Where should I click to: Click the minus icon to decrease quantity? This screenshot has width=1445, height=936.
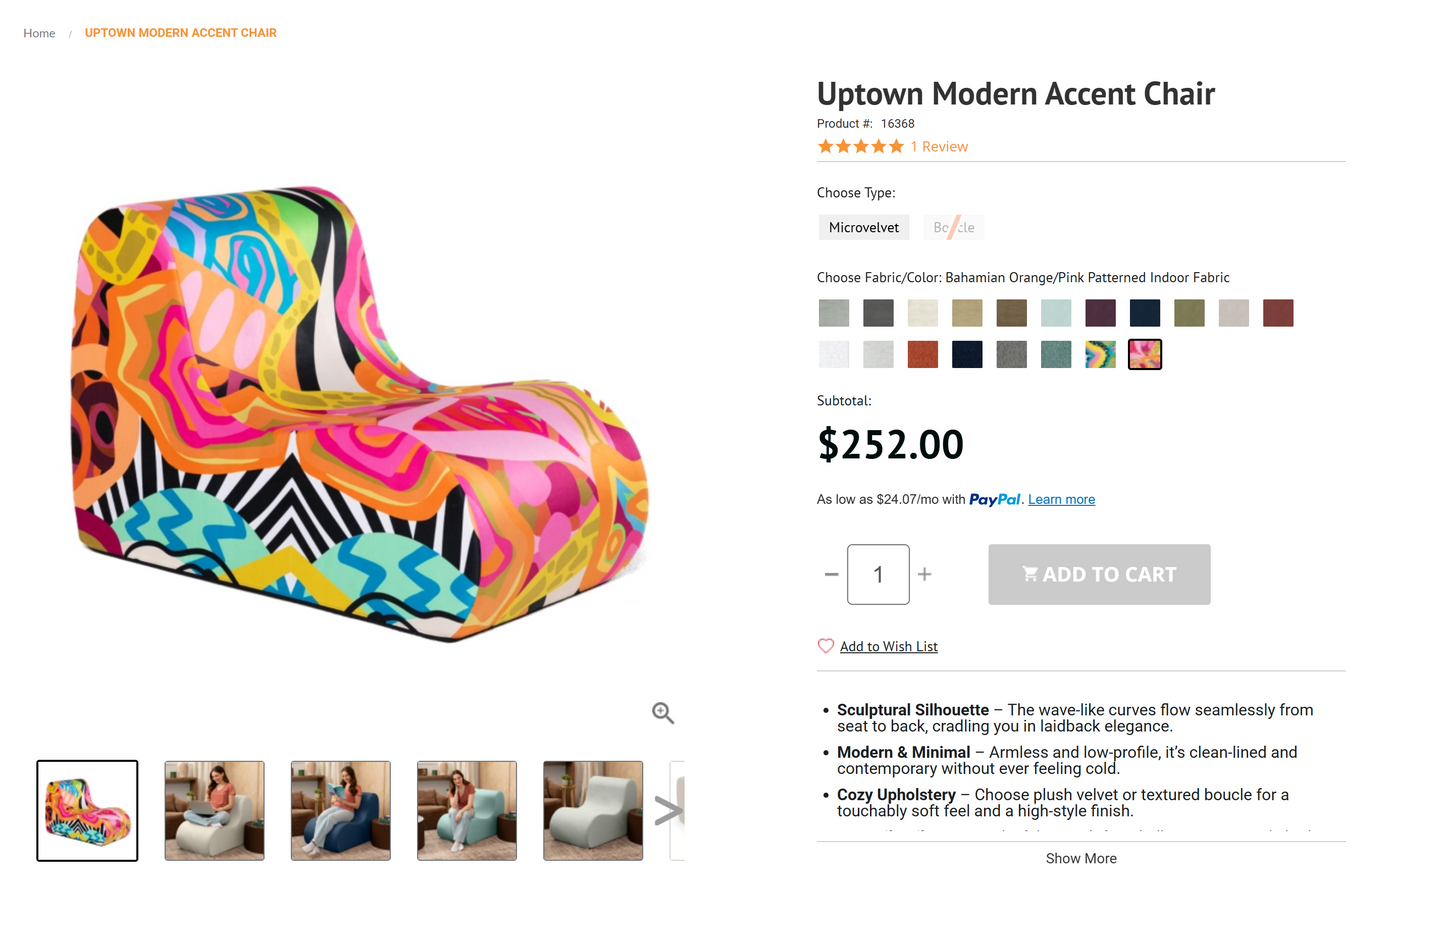[x=831, y=574]
